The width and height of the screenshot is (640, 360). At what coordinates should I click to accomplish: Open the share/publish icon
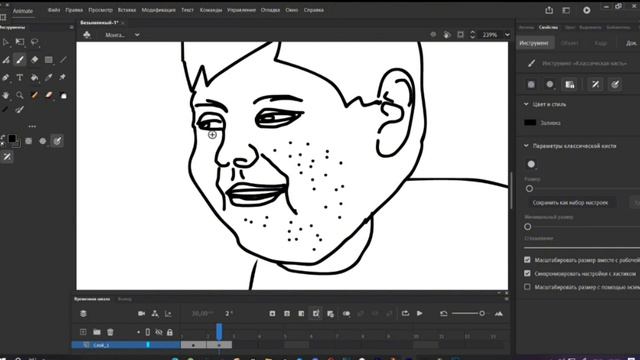(x=549, y=10)
